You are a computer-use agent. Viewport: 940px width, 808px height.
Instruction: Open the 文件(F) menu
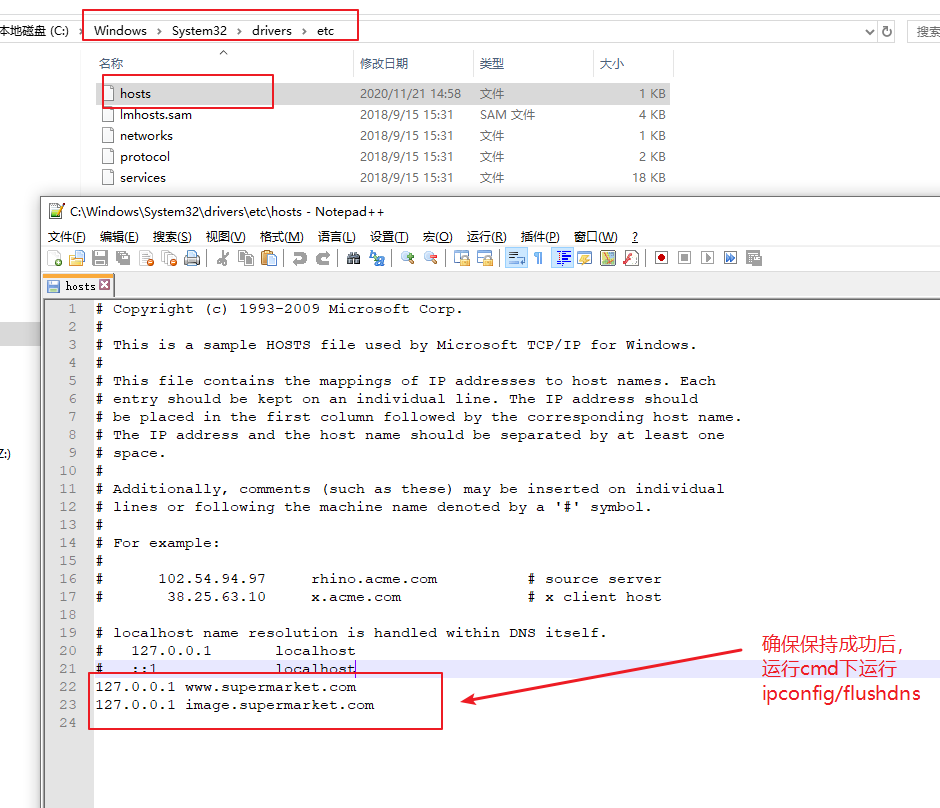pyautogui.click(x=67, y=237)
